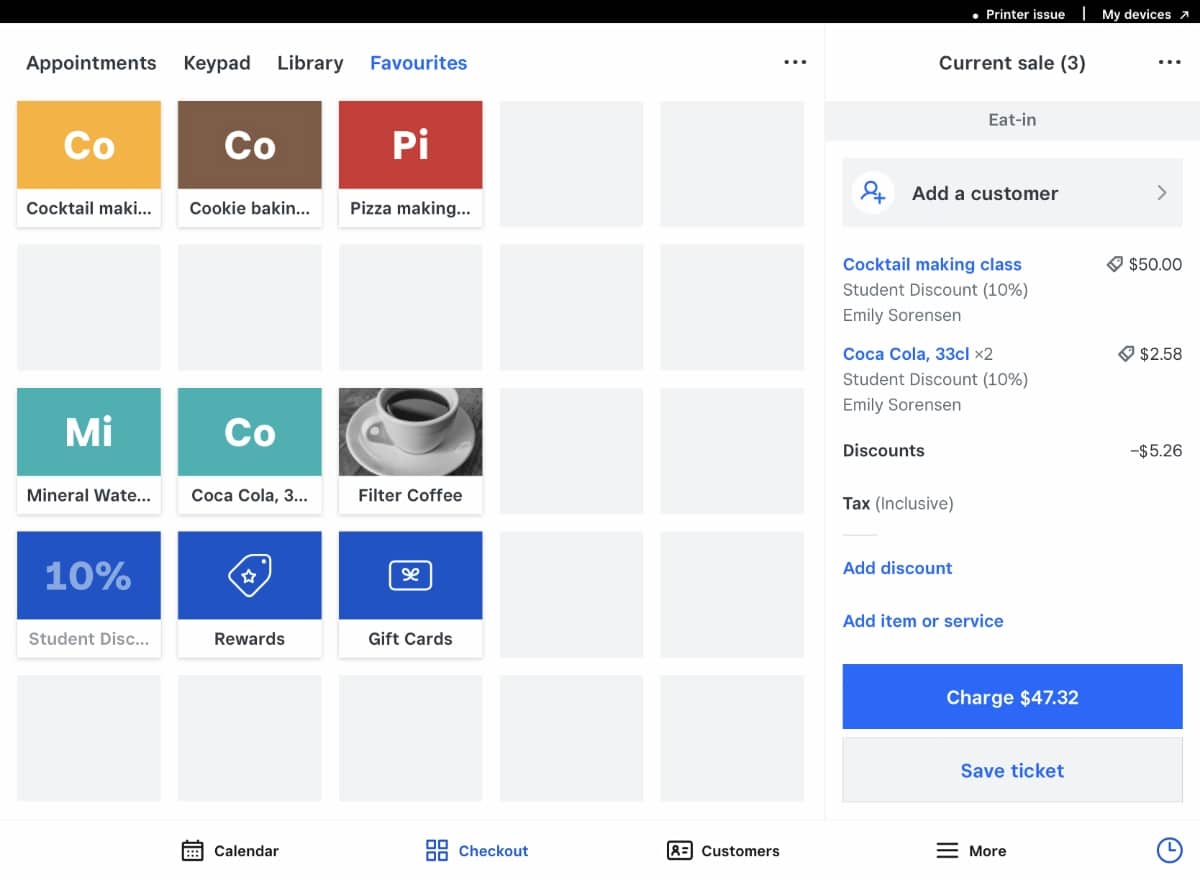Expand the Add a customer chevron
Viewport: 1200px width, 880px height.
[1162, 193]
